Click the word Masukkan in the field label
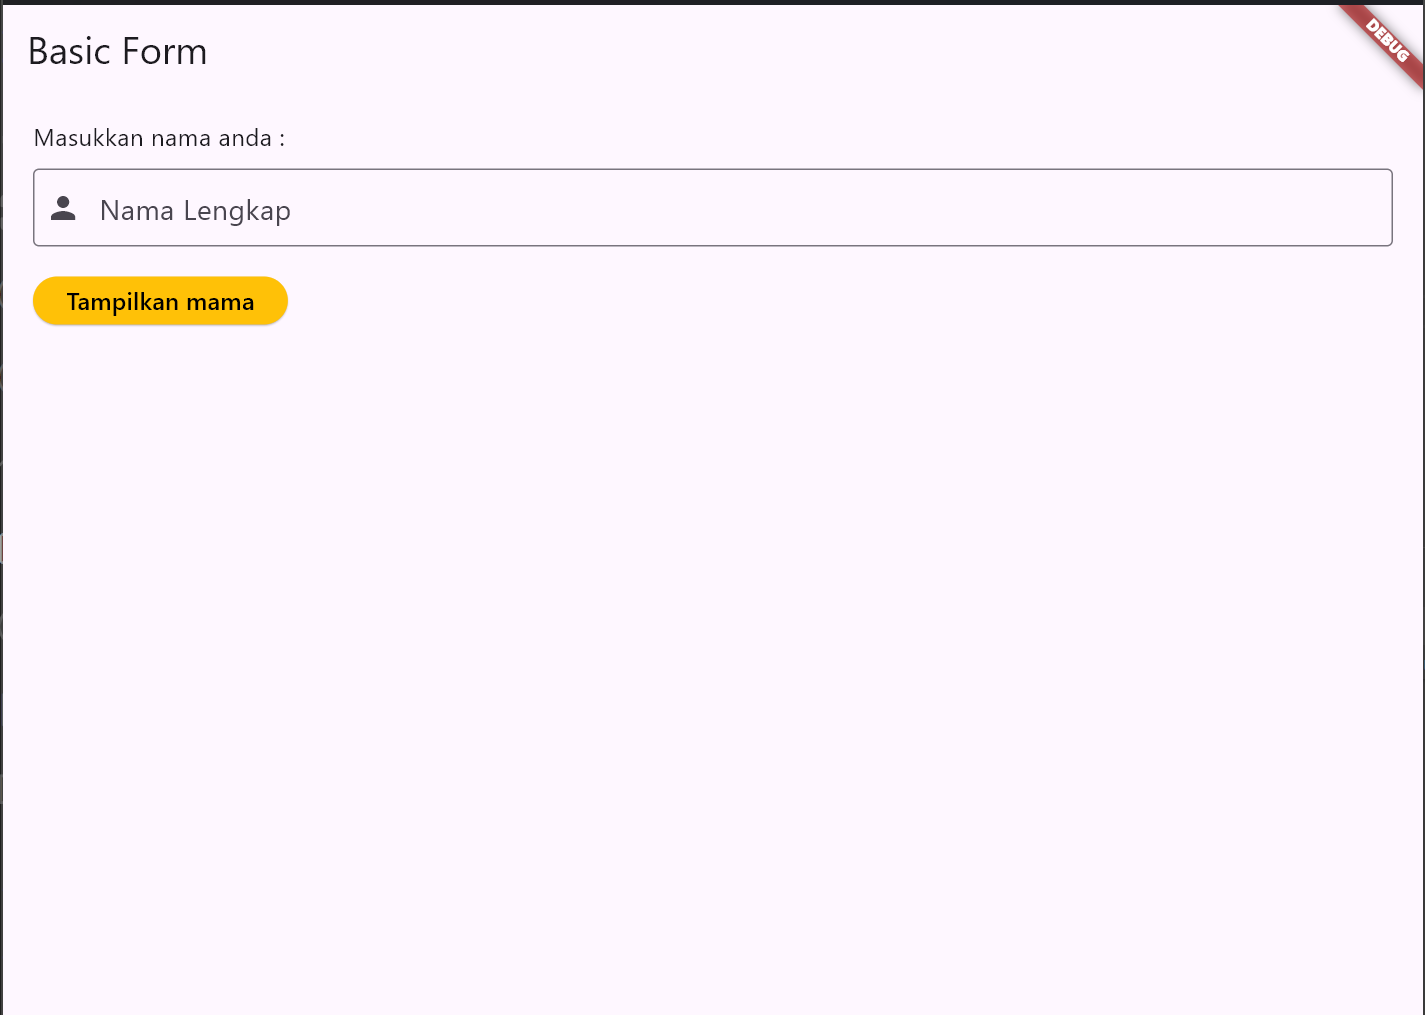The height and width of the screenshot is (1015, 1425). click(x=88, y=138)
